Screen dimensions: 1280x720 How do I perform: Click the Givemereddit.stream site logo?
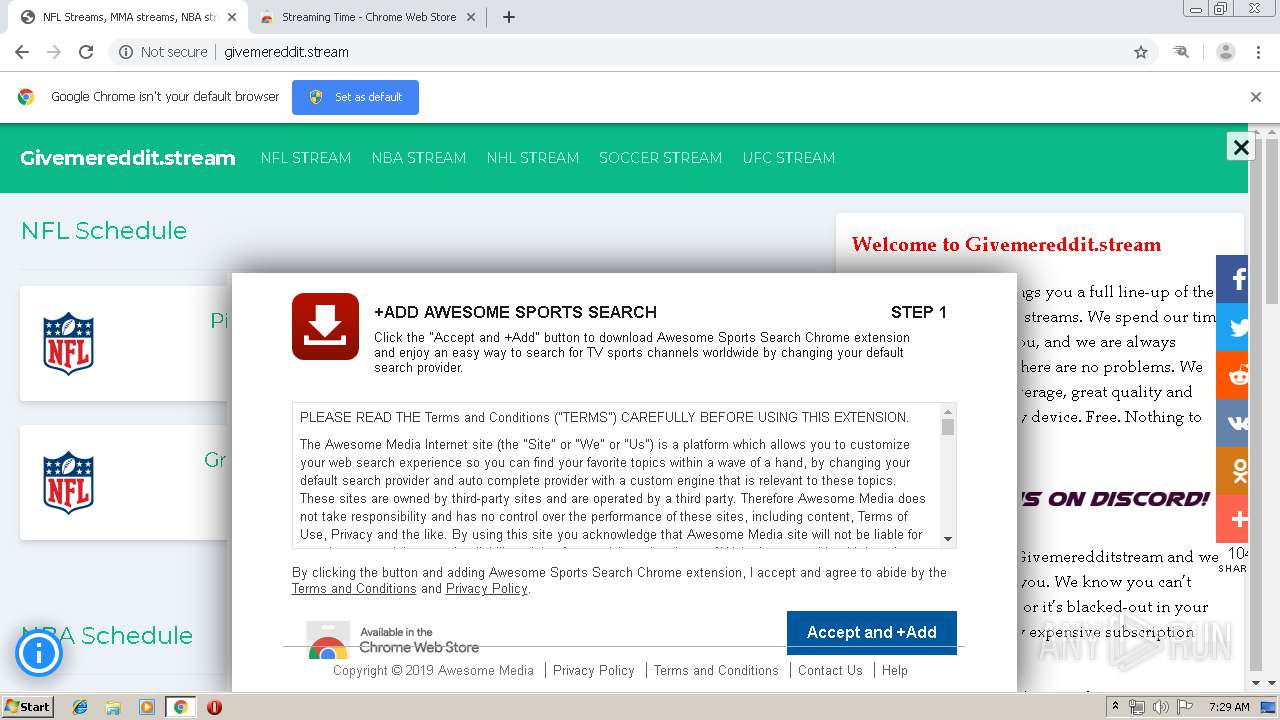tap(128, 158)
